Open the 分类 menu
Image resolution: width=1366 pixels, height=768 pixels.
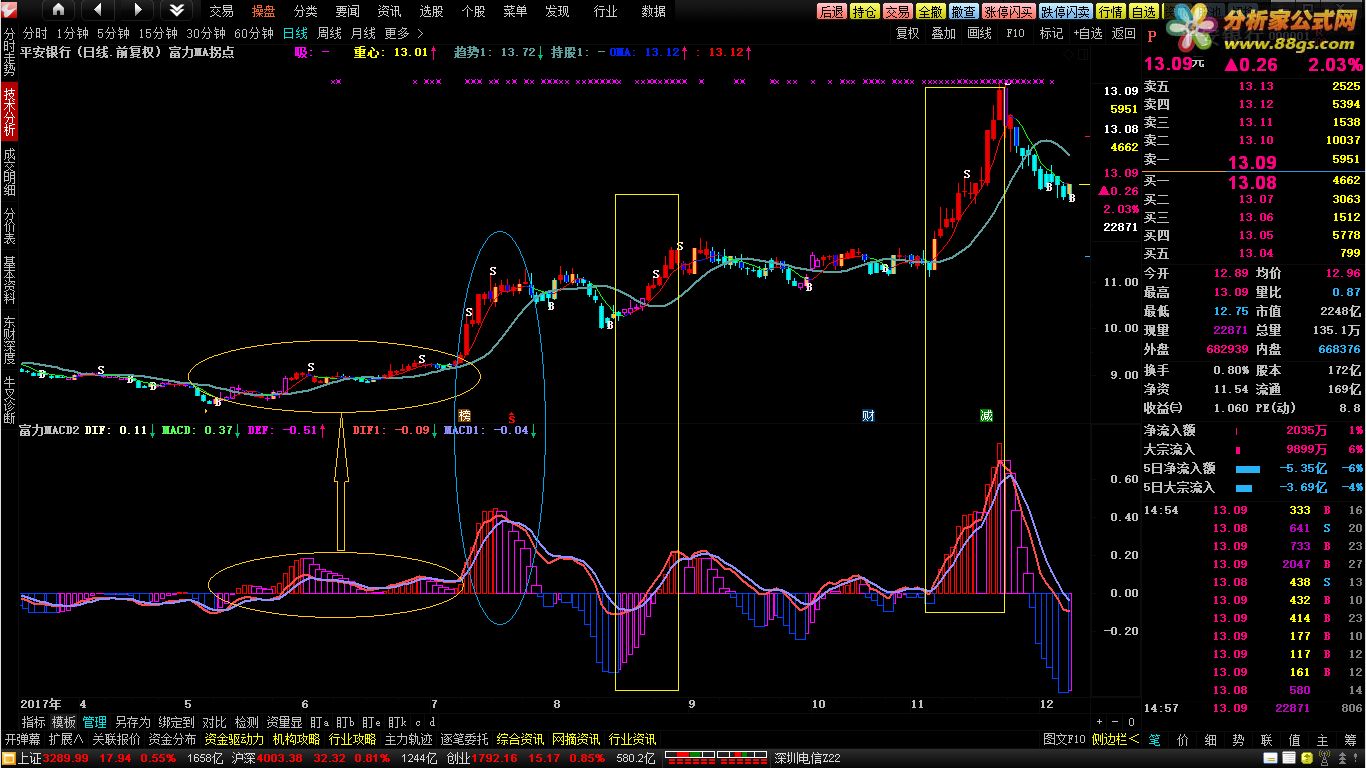click(305, 11)
